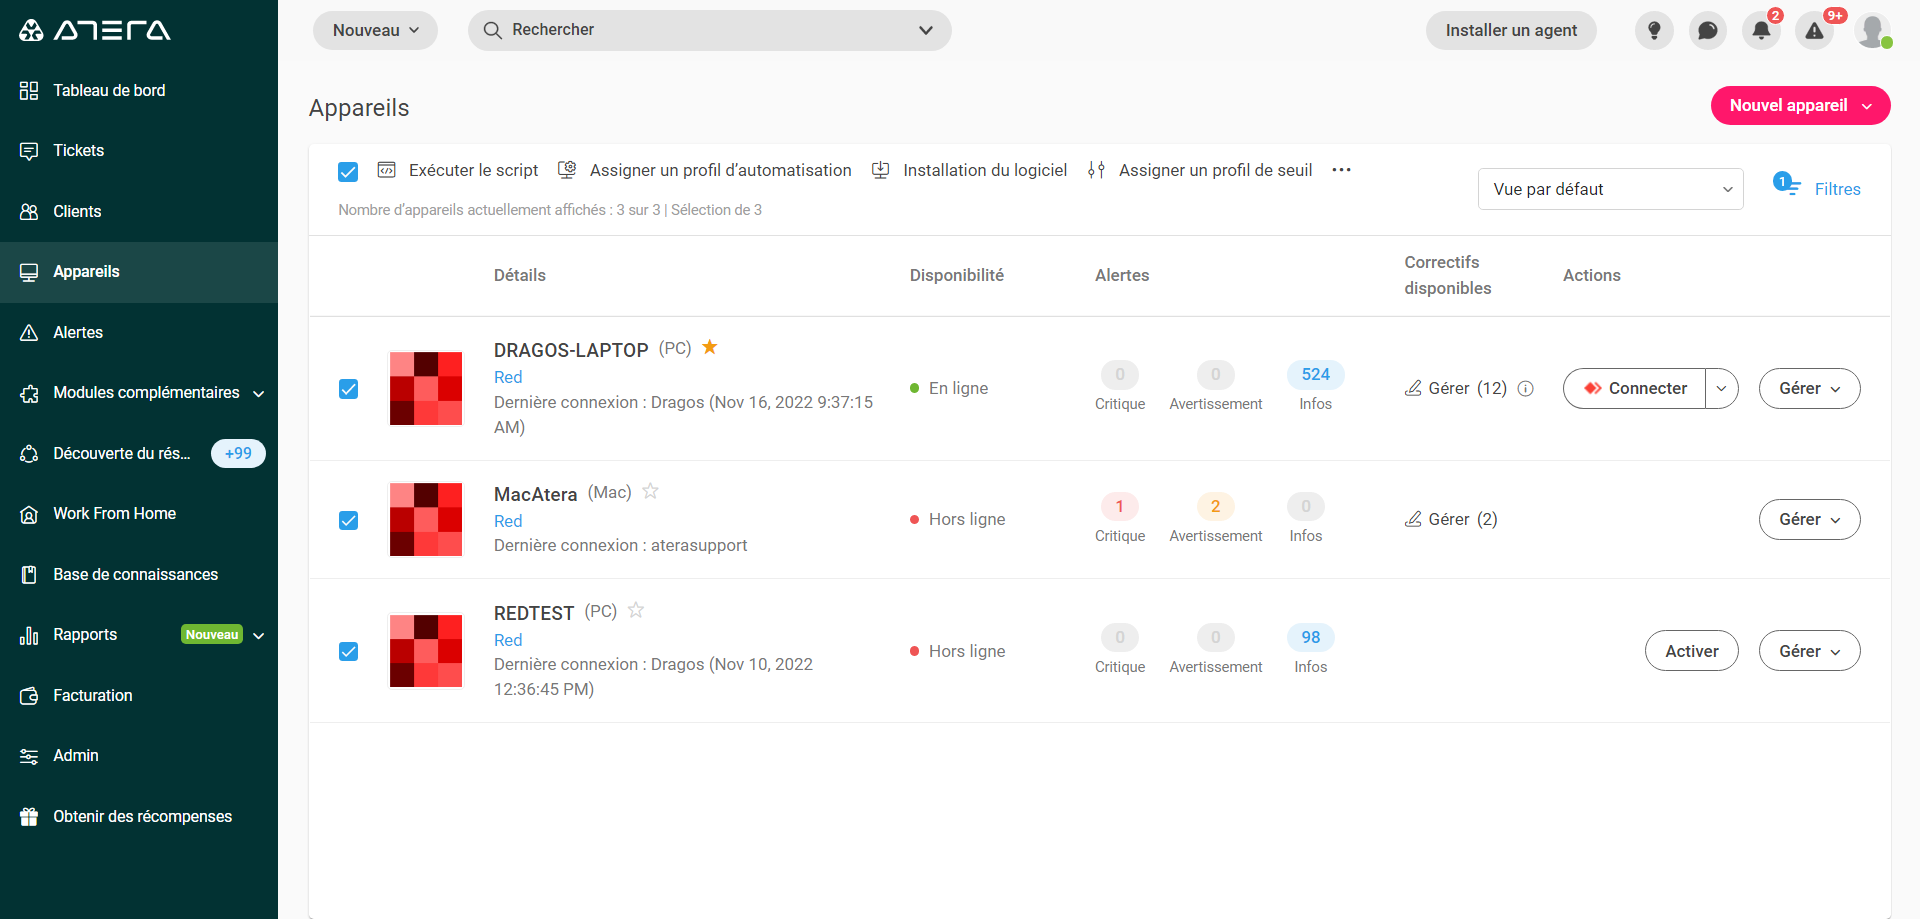Favorite REDTEST with the star

coord(636,610)
